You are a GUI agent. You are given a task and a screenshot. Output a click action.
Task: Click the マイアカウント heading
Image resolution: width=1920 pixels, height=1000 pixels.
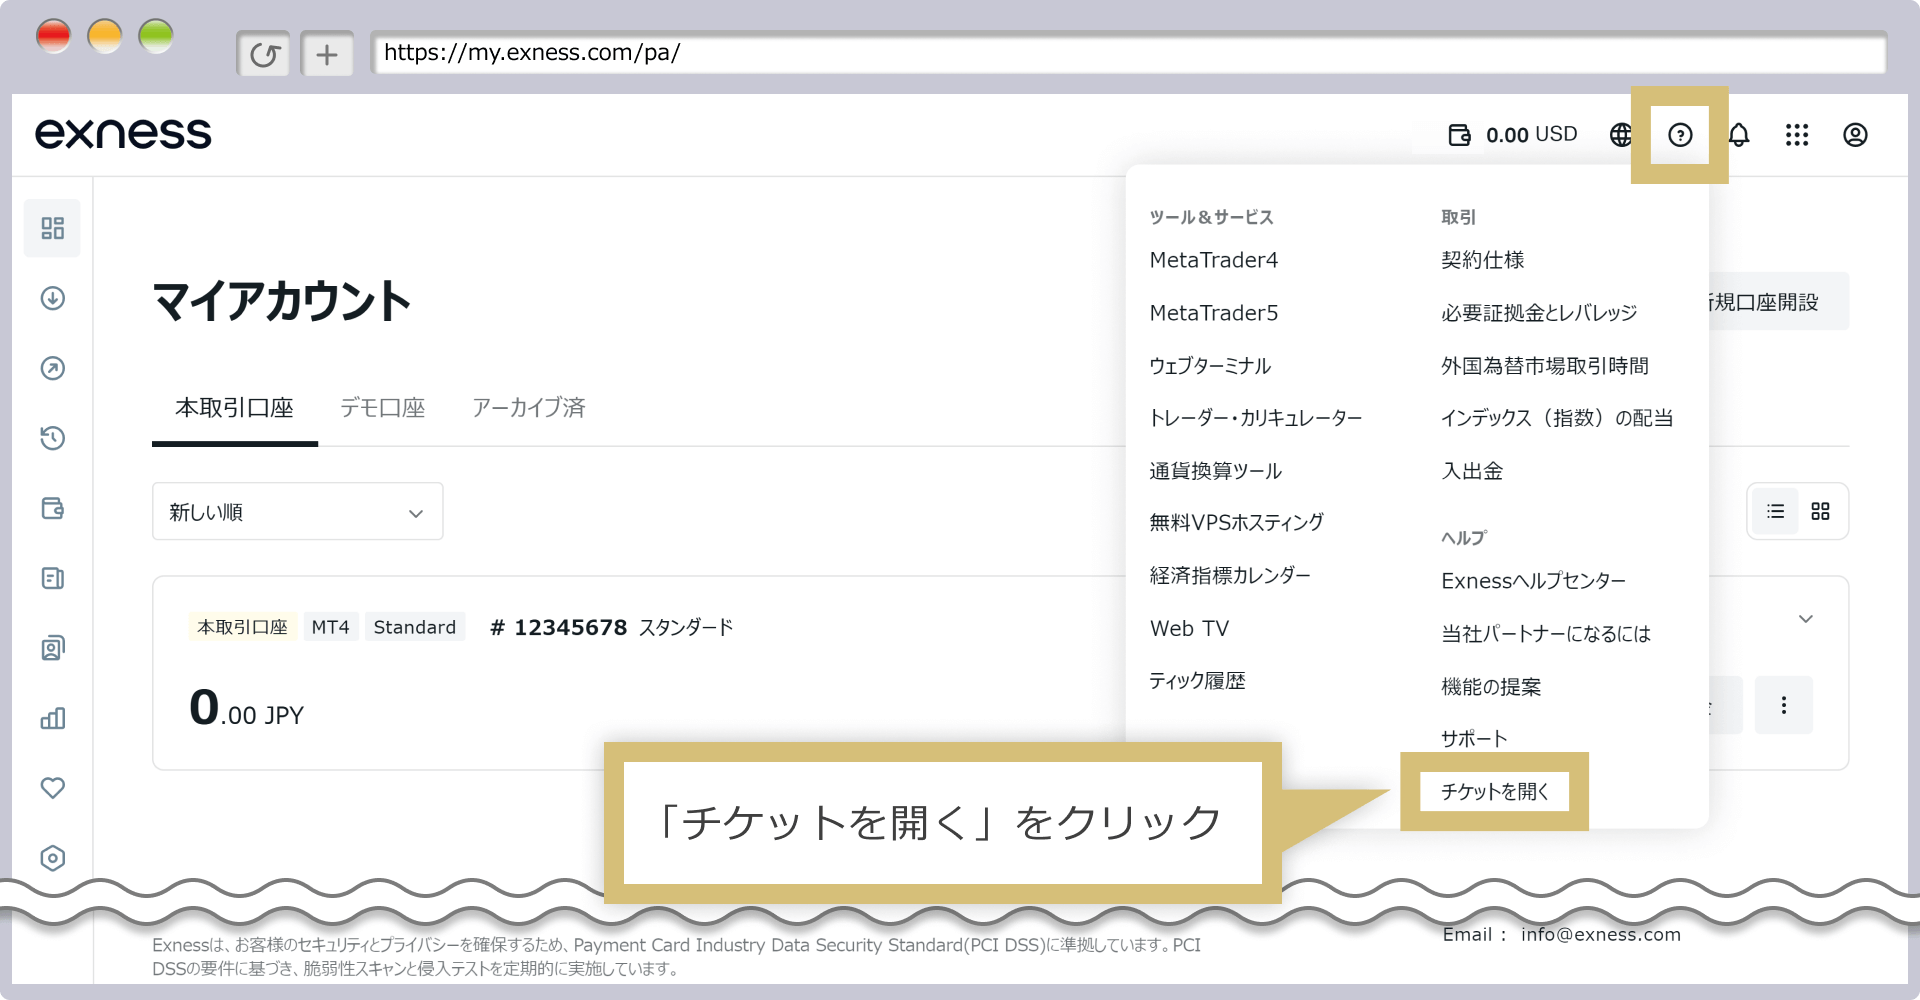coord(282,301)
